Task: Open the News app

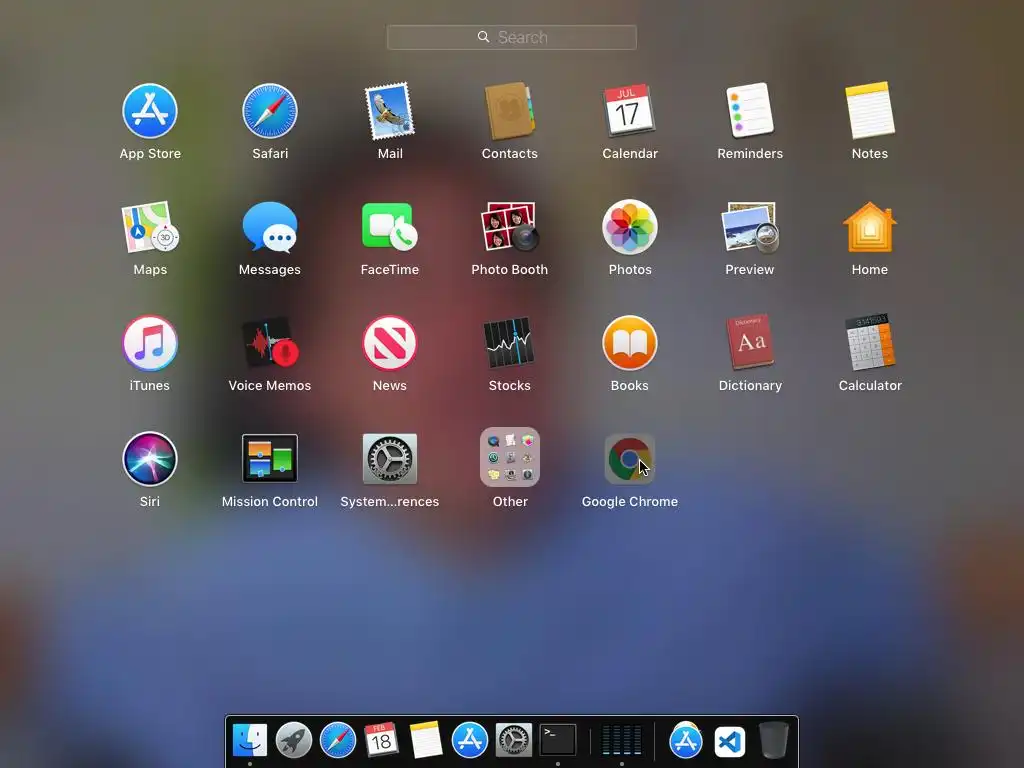Action: point(390,343)
